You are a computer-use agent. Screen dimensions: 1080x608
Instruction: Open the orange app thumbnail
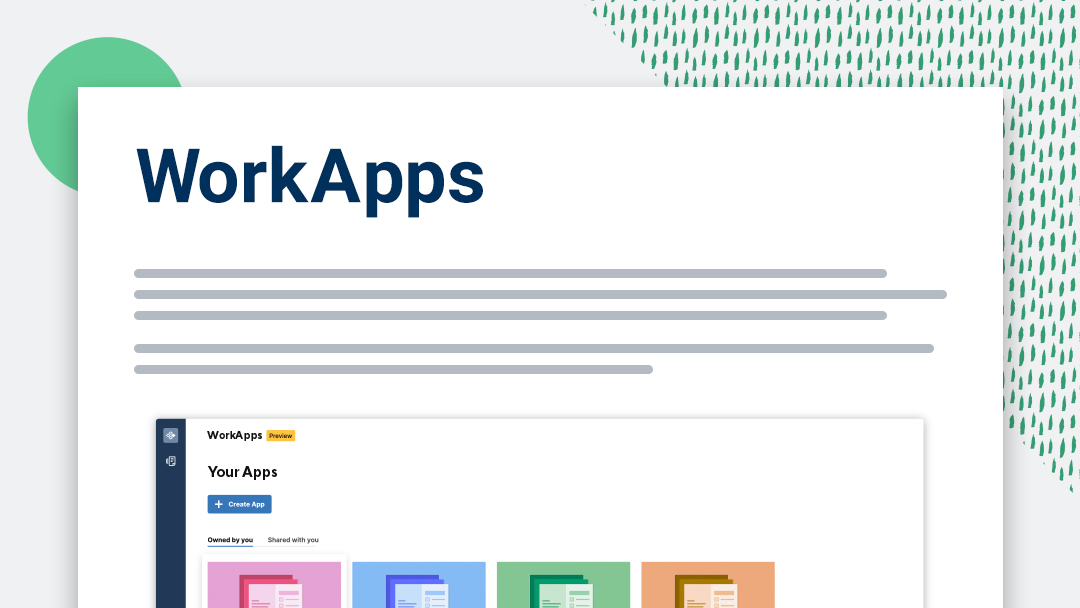pyautogui.click(x=707, y=585)
